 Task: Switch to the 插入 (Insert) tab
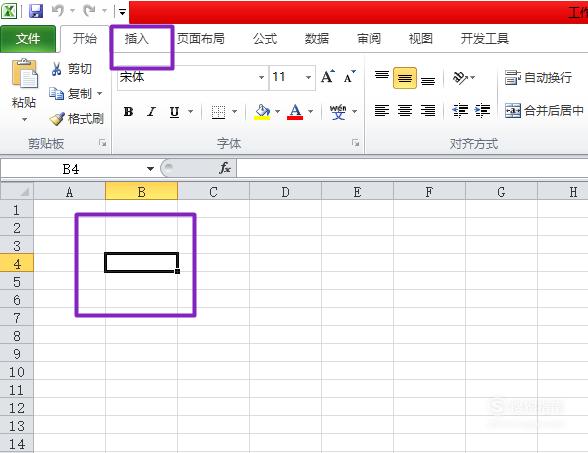(x=136, y=39)
